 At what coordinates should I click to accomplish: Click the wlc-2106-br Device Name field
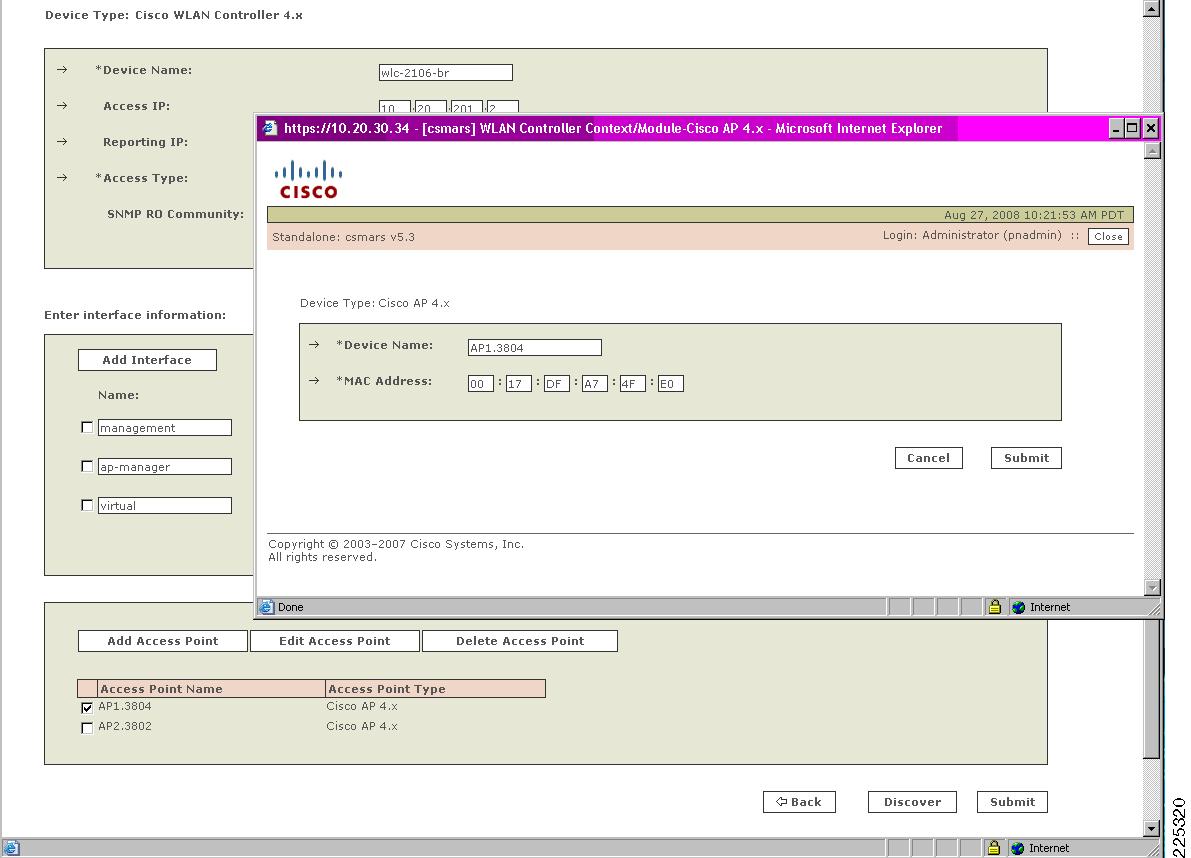[x=446, y=72]
